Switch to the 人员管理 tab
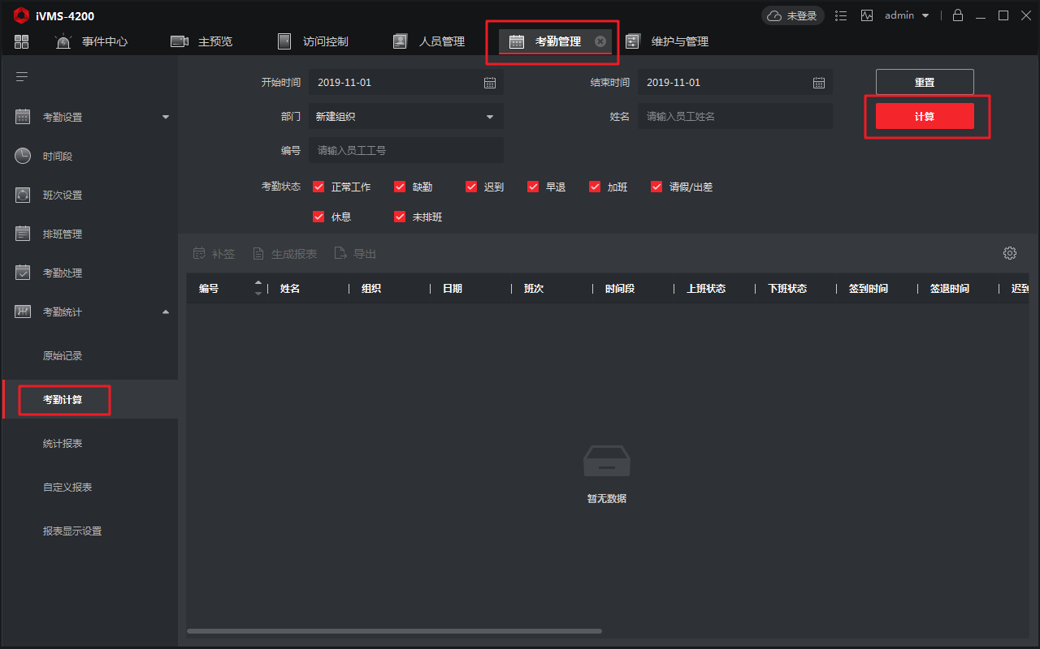1040x649 pixels. tap(429, 42)
